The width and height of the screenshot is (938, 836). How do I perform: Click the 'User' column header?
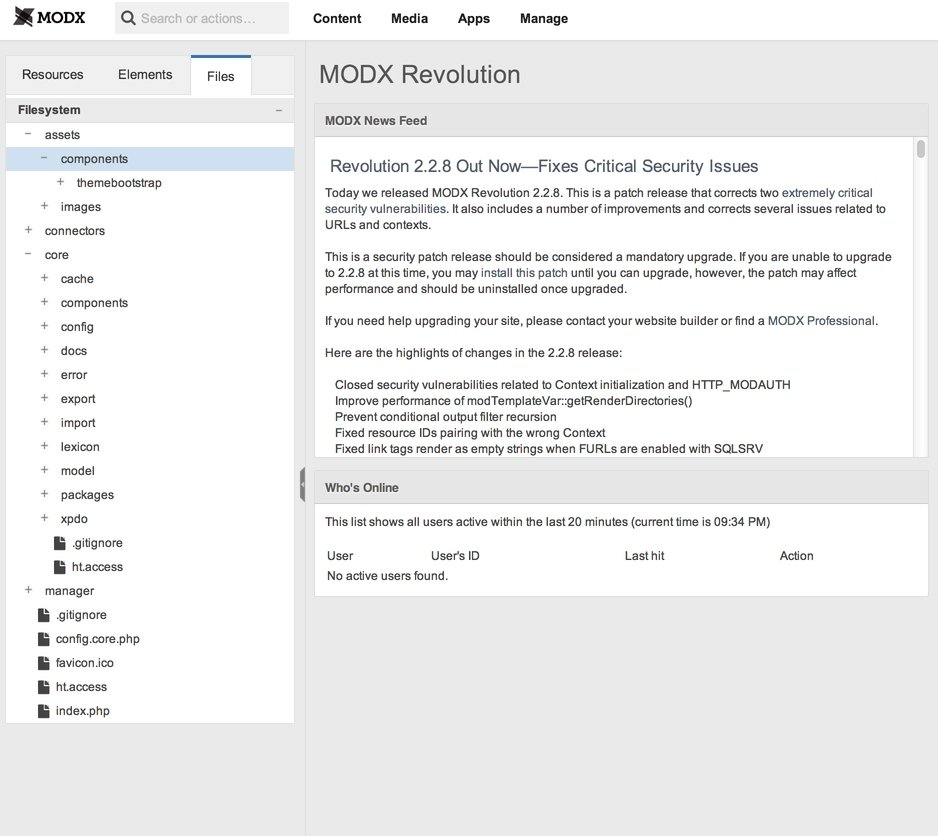click(x=340, y=555)
